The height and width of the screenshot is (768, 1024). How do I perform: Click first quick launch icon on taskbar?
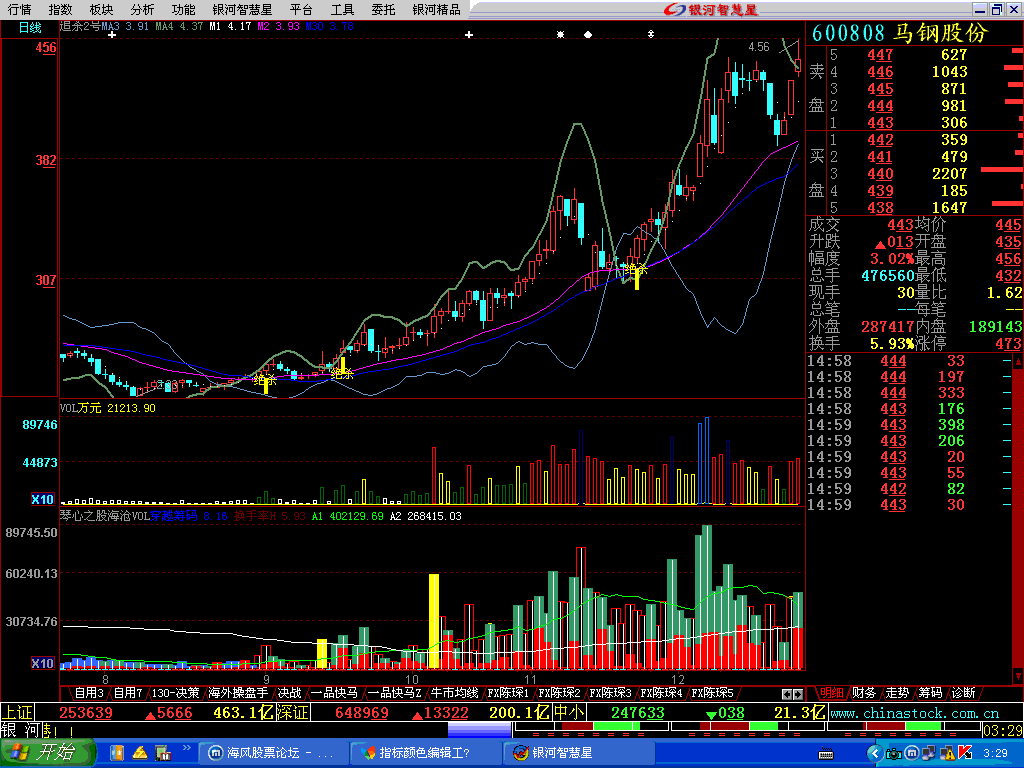[x=117, y=753]
